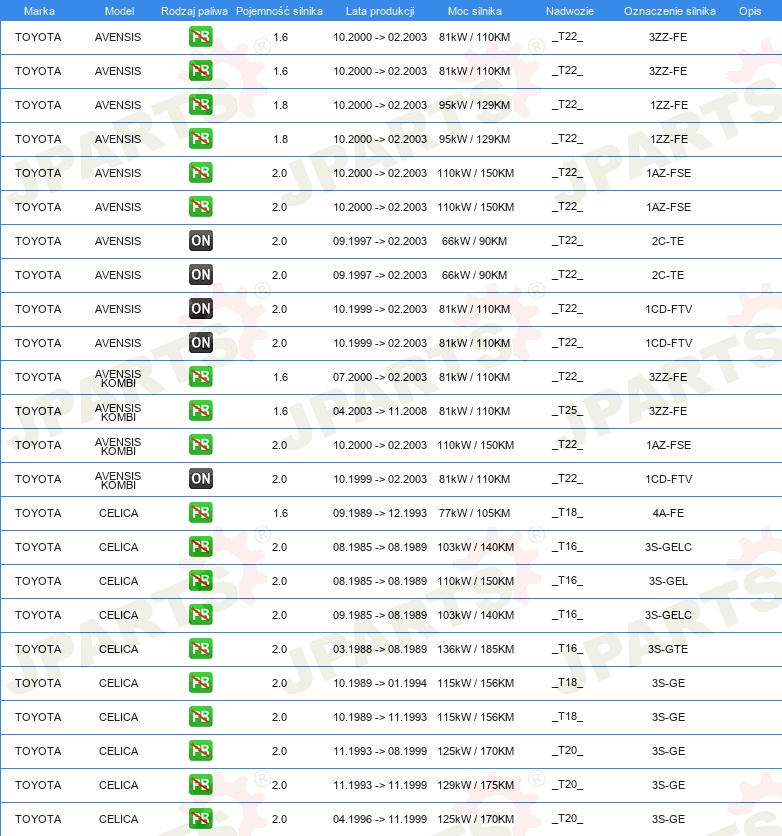Click the PB icon in the Celica 10.1989 -> 01.1994 row

200,683
